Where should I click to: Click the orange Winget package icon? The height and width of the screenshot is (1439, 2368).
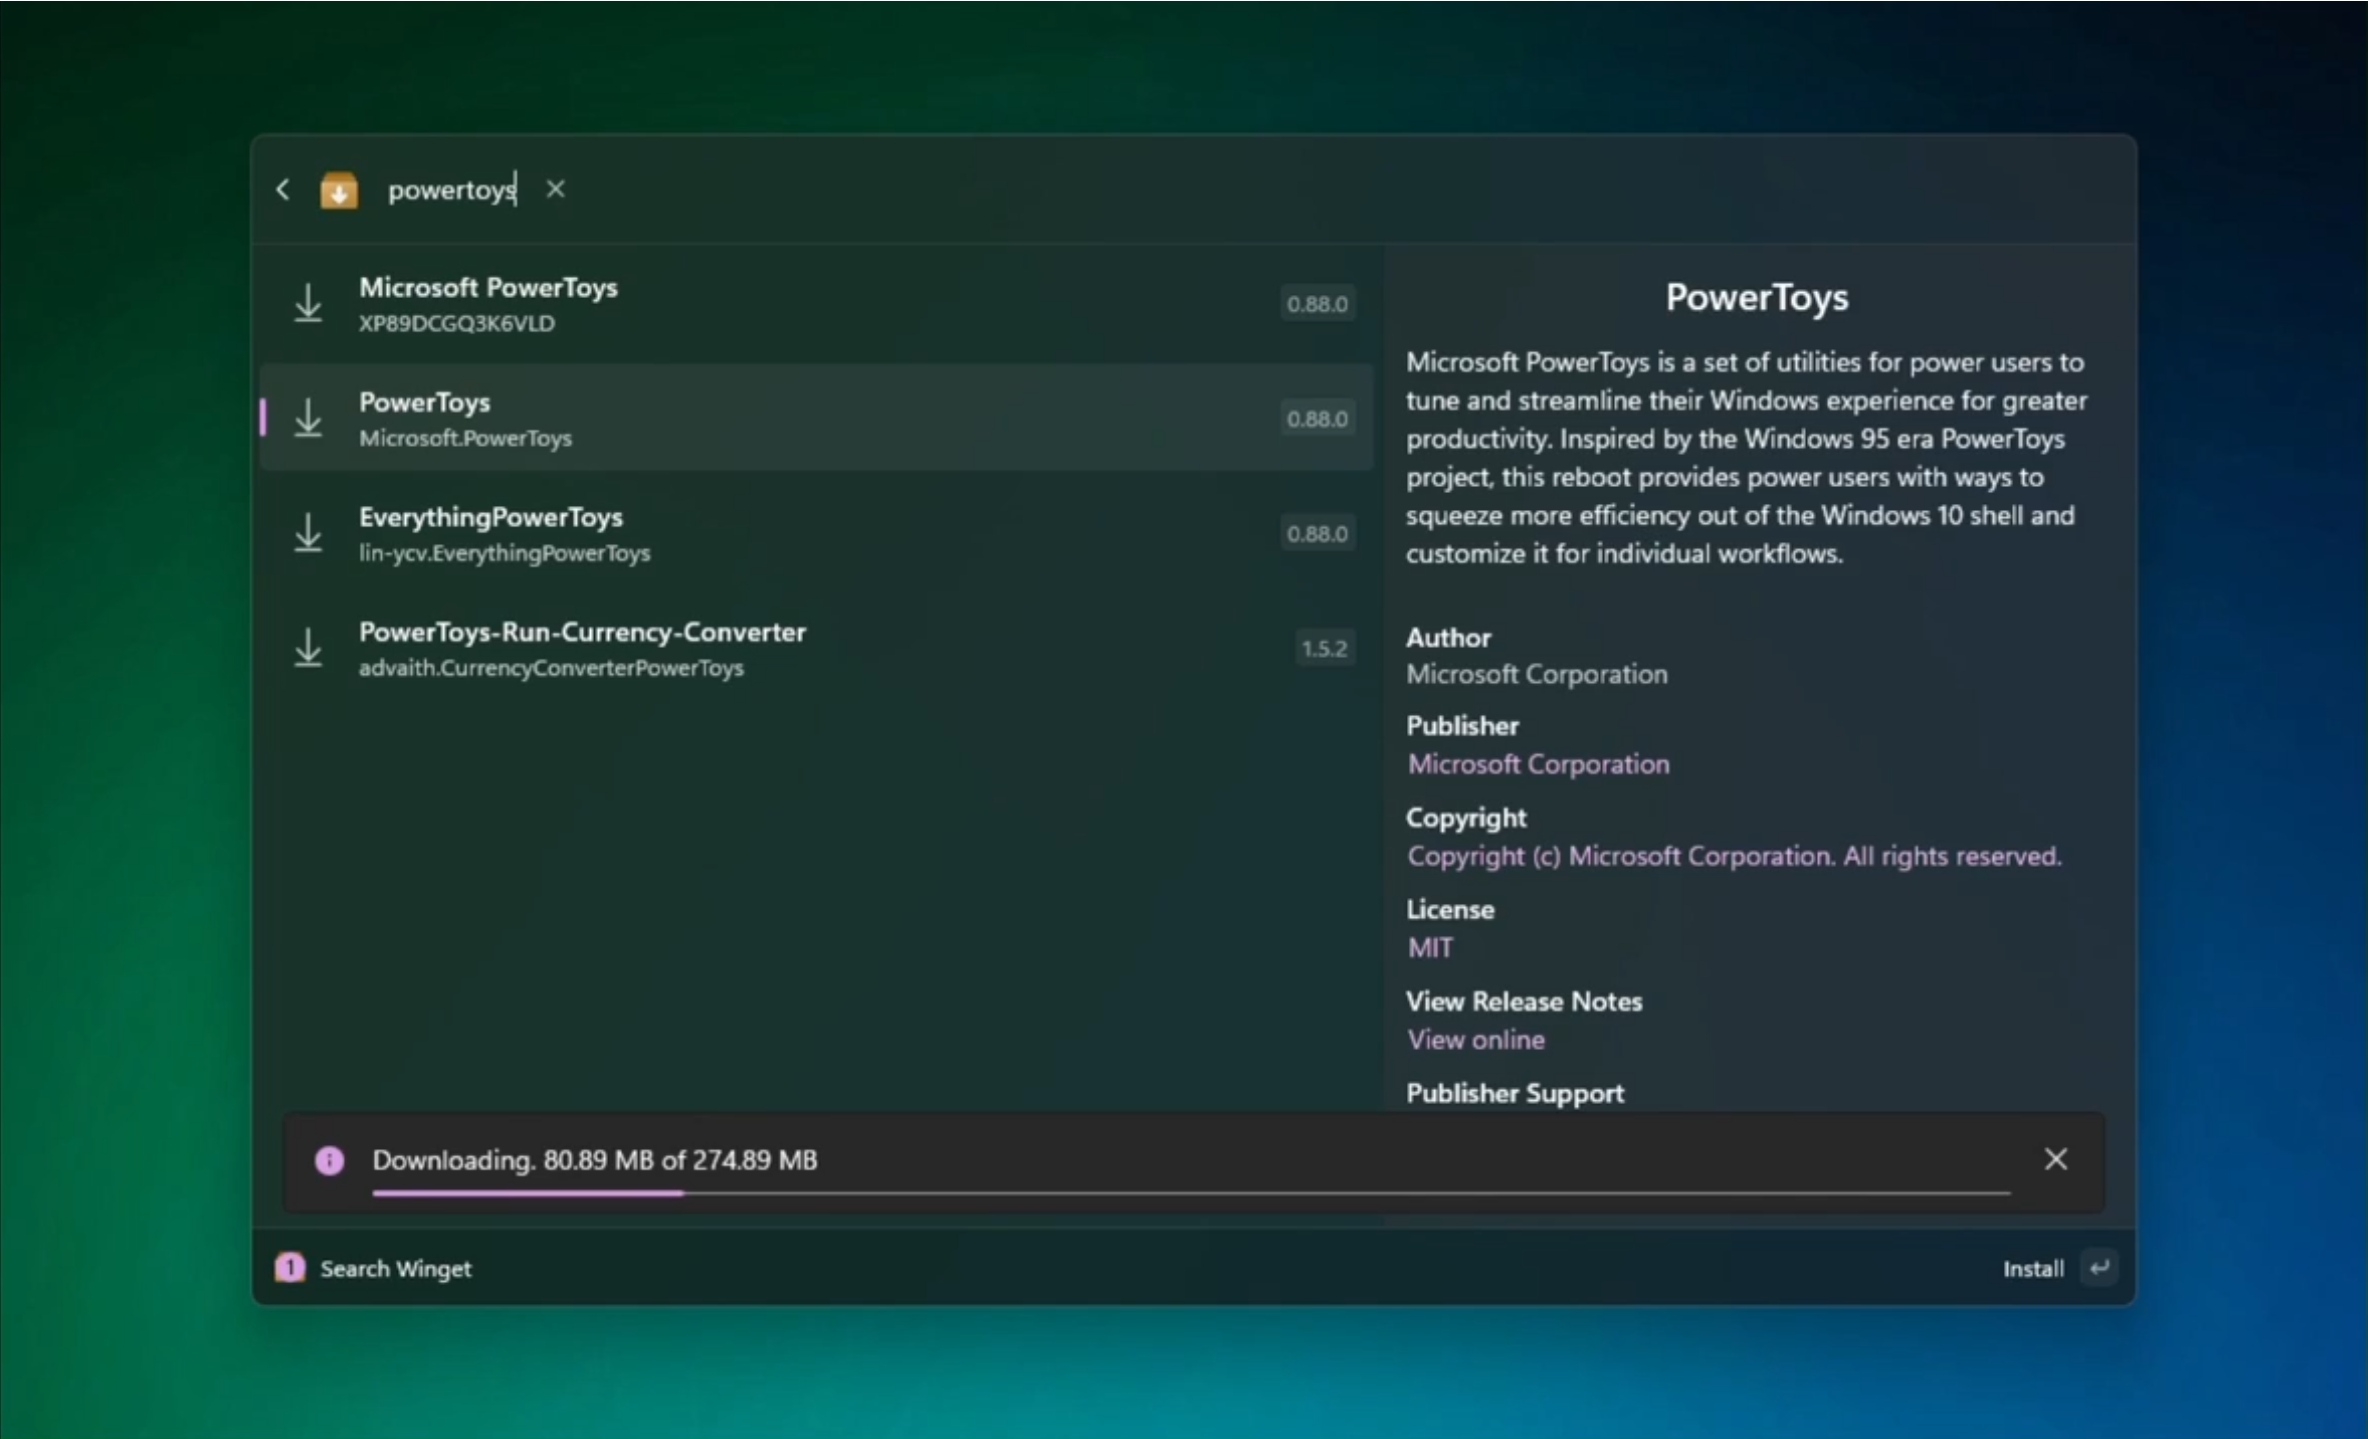pyautogui.click(x=339, y=190)
